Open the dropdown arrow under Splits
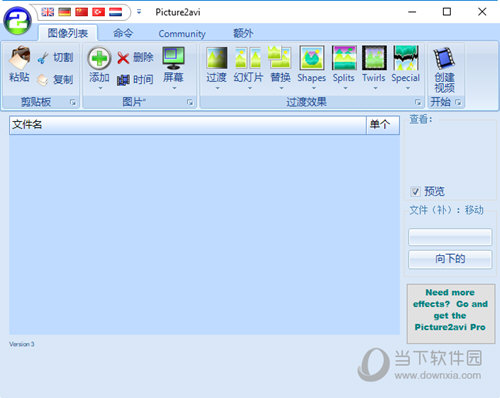Screen dimensions: 500x398 pyautogui.click(x=345, y=89)
